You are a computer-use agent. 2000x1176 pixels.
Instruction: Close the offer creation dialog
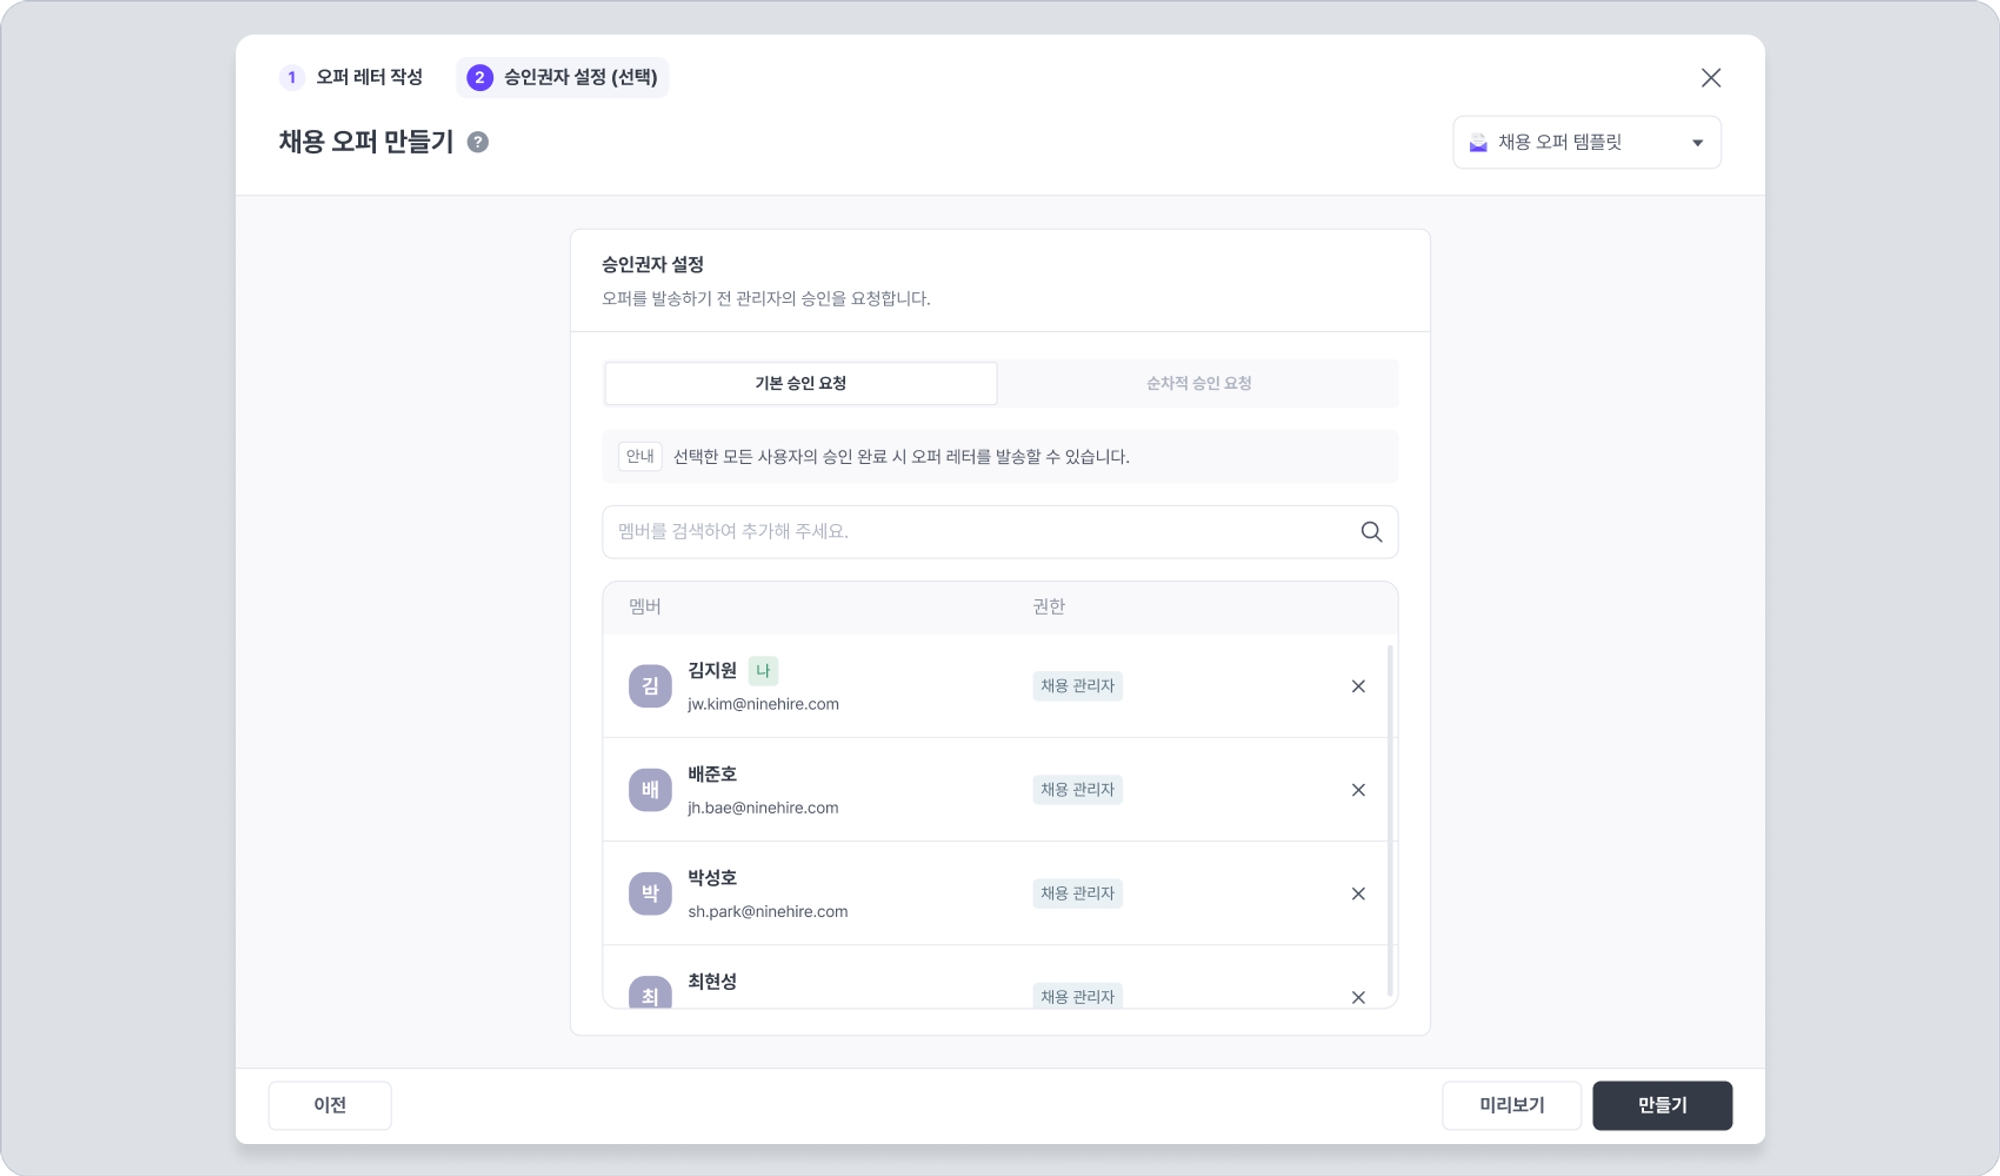[1711, 78]
